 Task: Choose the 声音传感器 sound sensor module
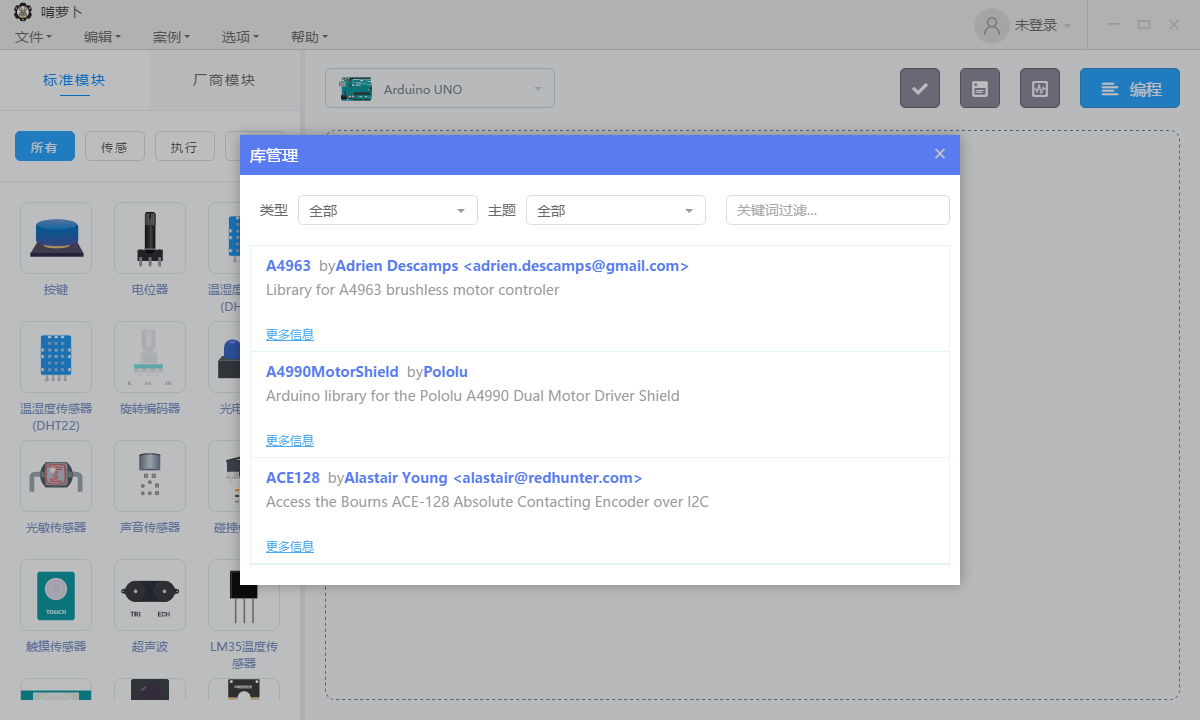pyautogui.click(x=150, y=476)
